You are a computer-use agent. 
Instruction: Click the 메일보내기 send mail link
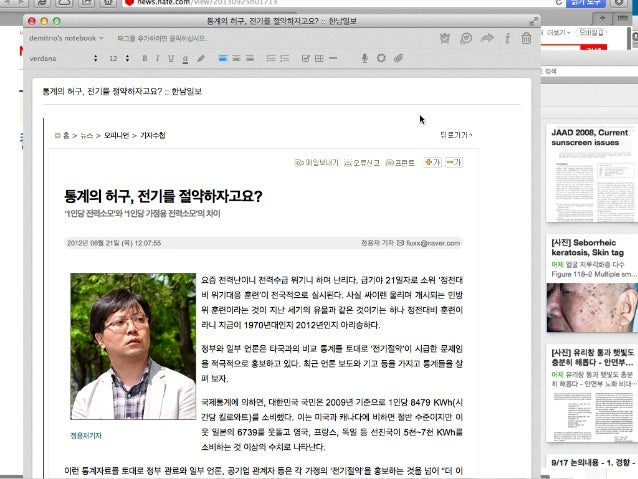point(317,163)
